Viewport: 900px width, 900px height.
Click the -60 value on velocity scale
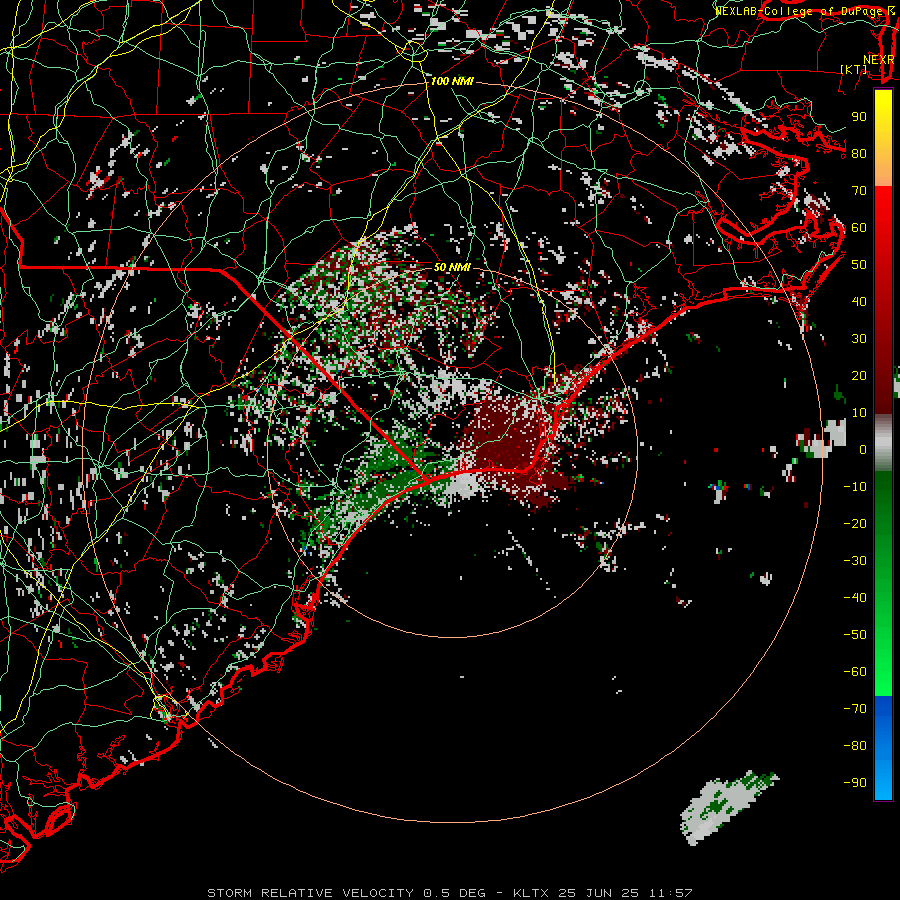[x=855, y=672]
